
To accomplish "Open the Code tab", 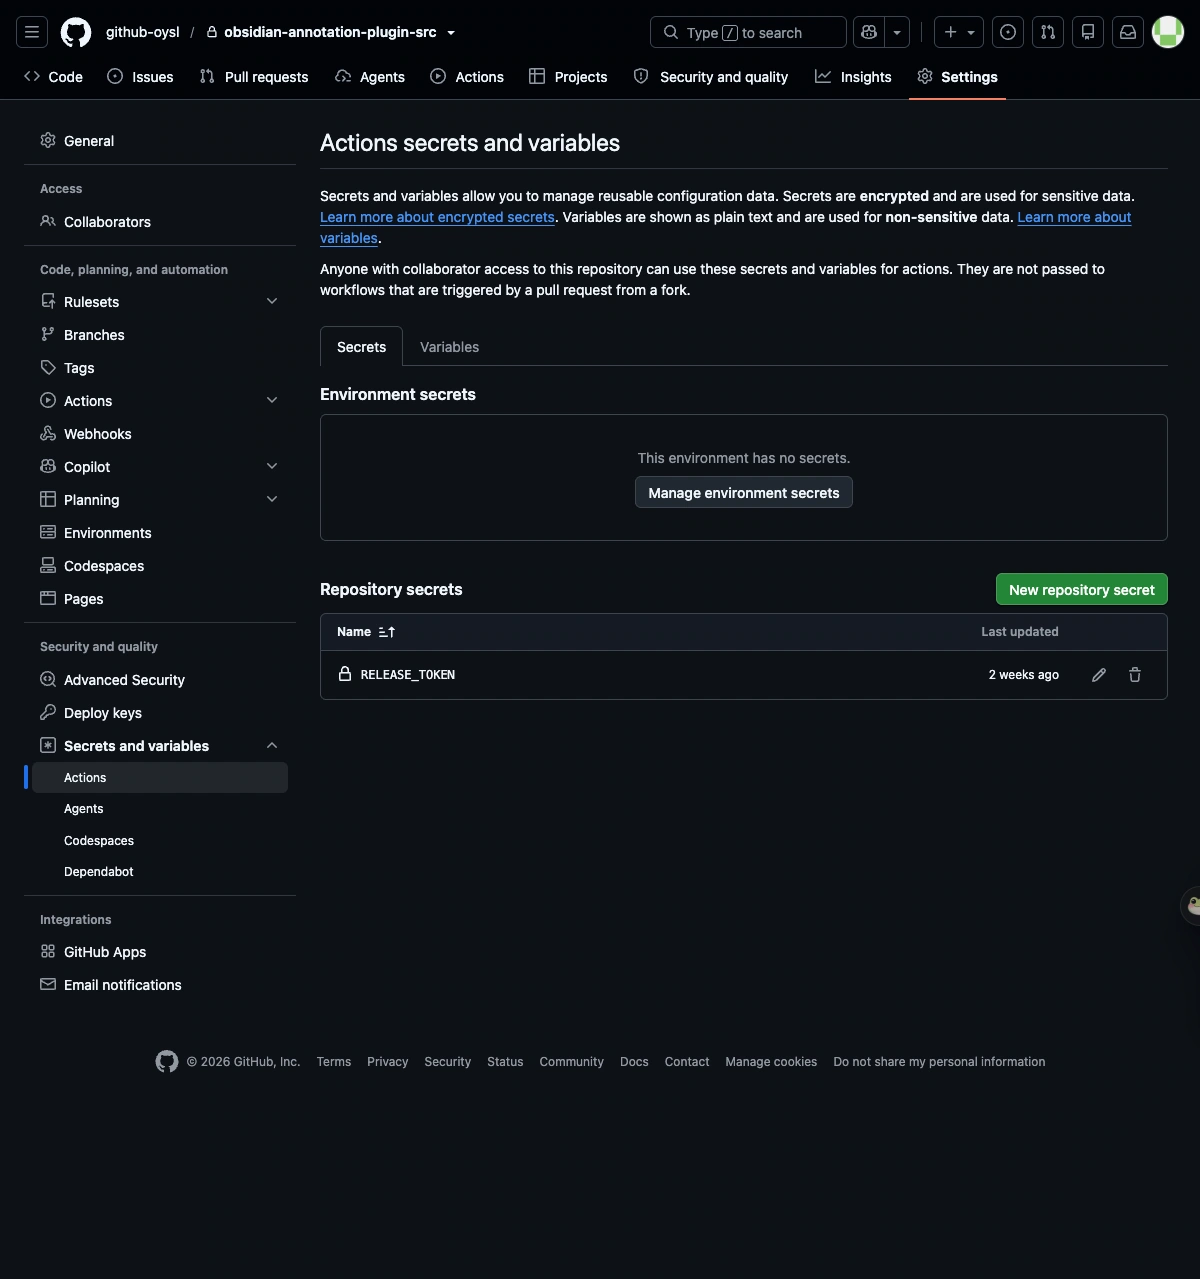I will coord(53,77).
